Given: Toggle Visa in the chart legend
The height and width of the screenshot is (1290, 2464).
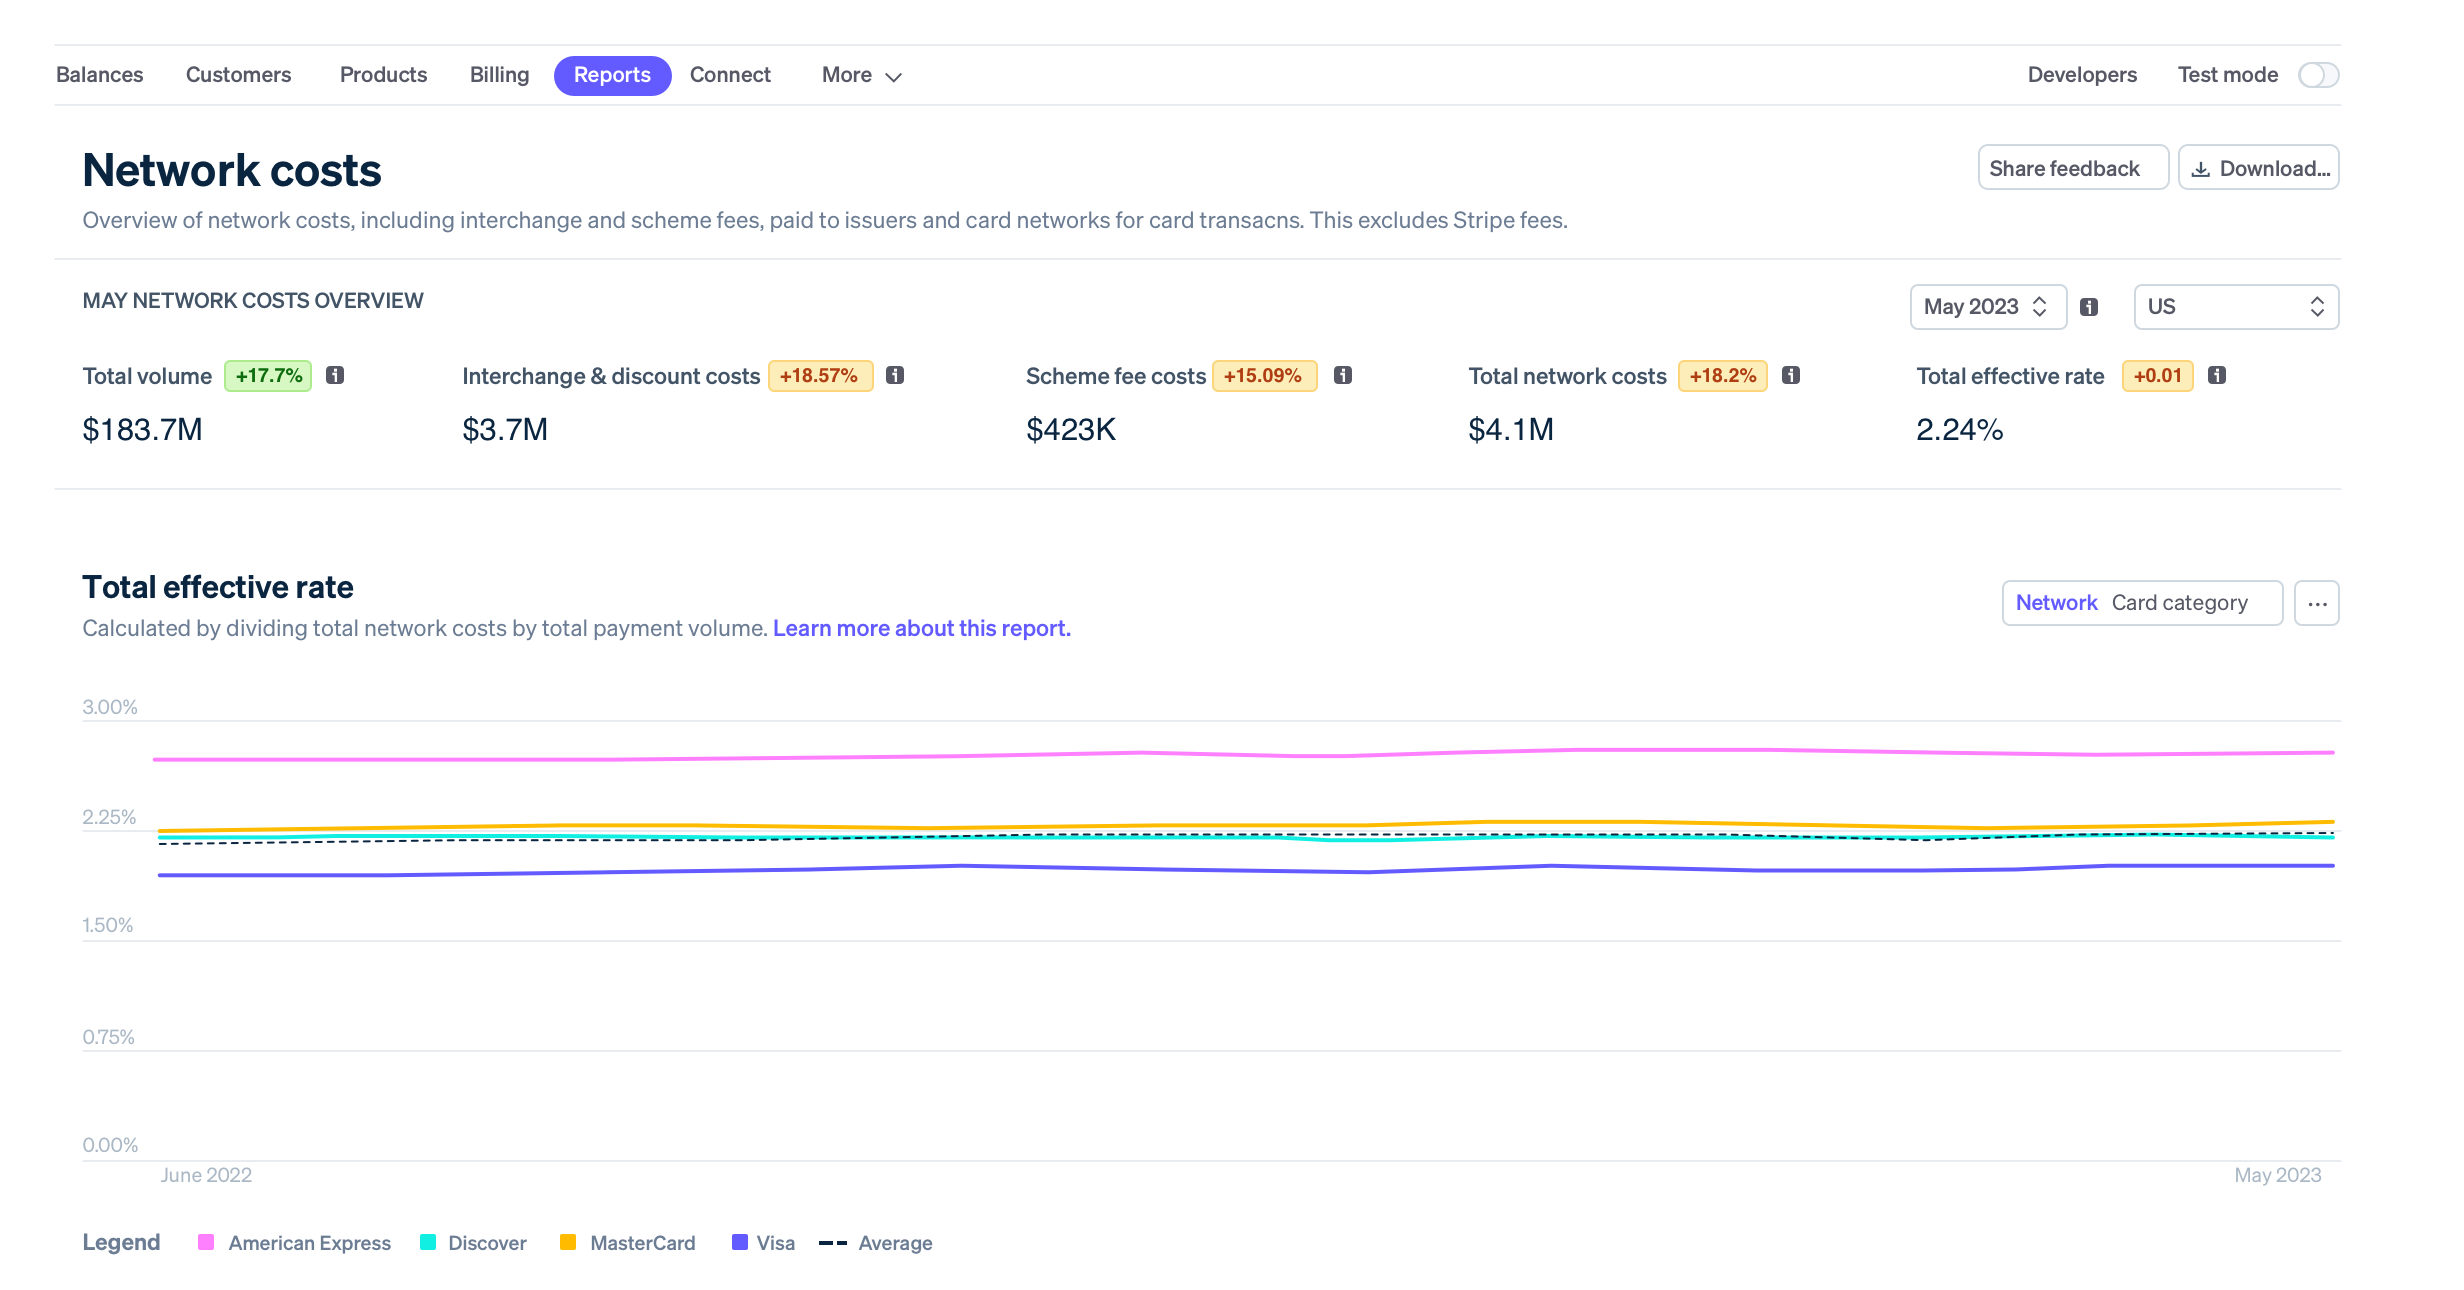Looking at the screenshot, I should coord(762,1242).
